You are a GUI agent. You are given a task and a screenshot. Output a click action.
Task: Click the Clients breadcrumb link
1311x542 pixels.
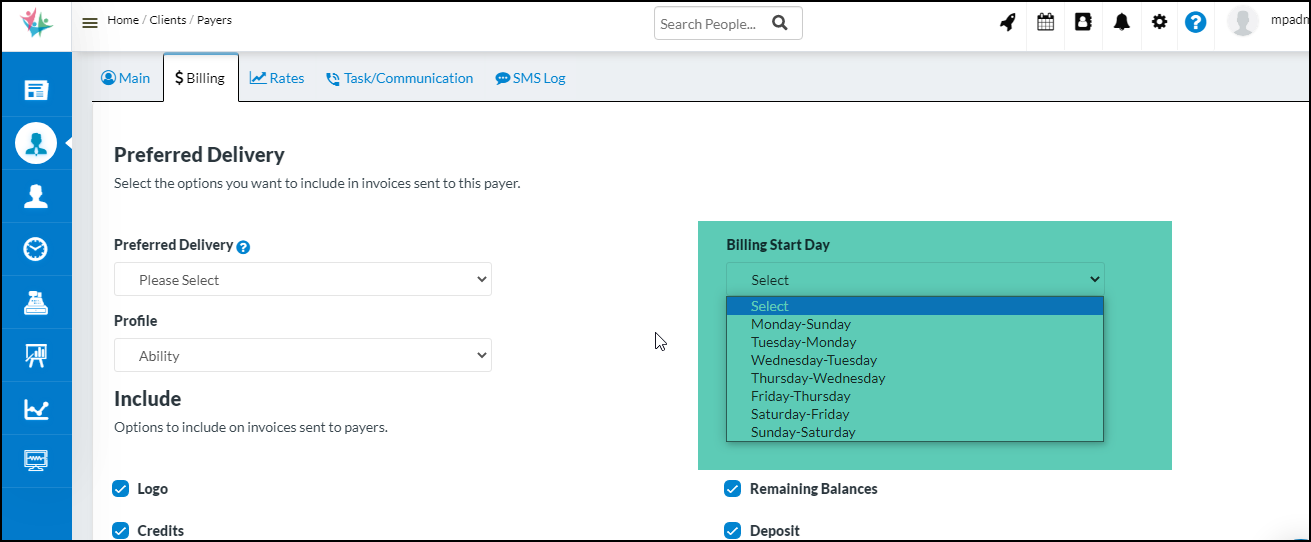coord(167,20)
